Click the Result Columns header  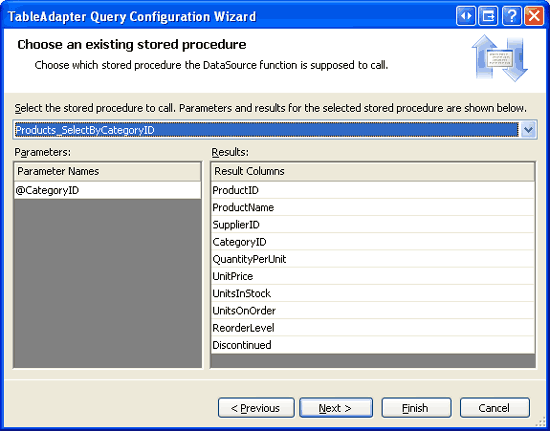click(x=373, y=171)
